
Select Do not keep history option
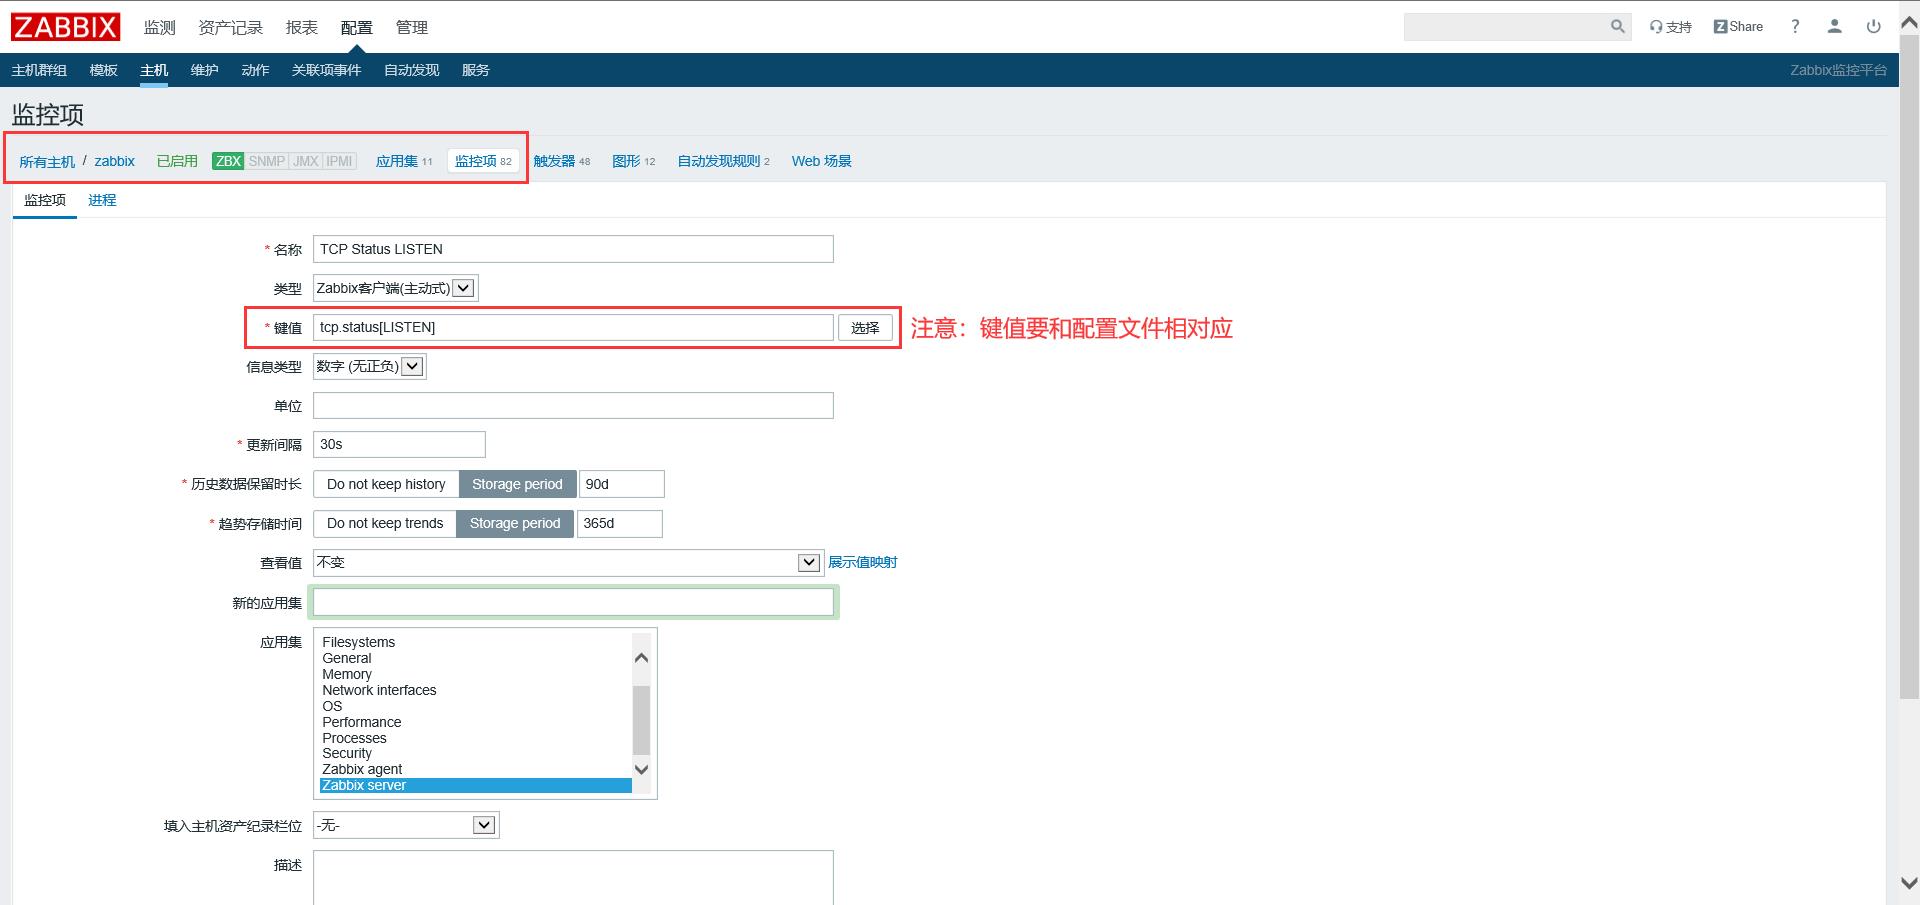click(x=386, y=484)
